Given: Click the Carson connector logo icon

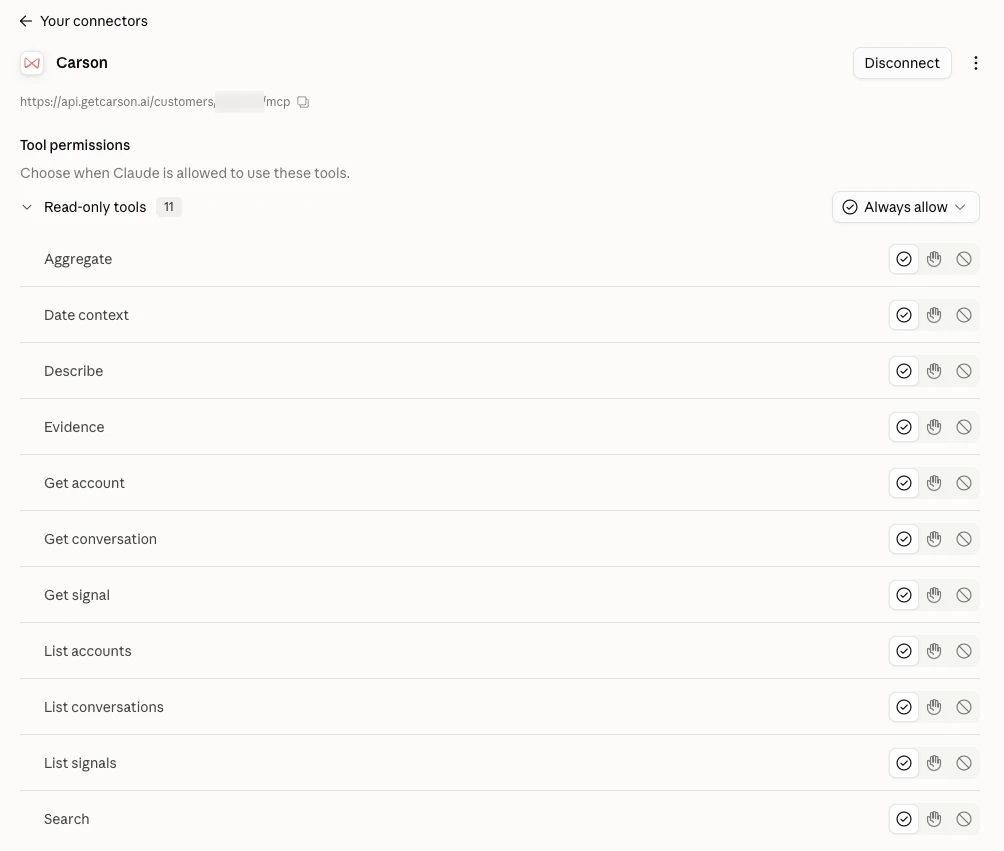Looking at the screenshot, I should tap(32, 63).
